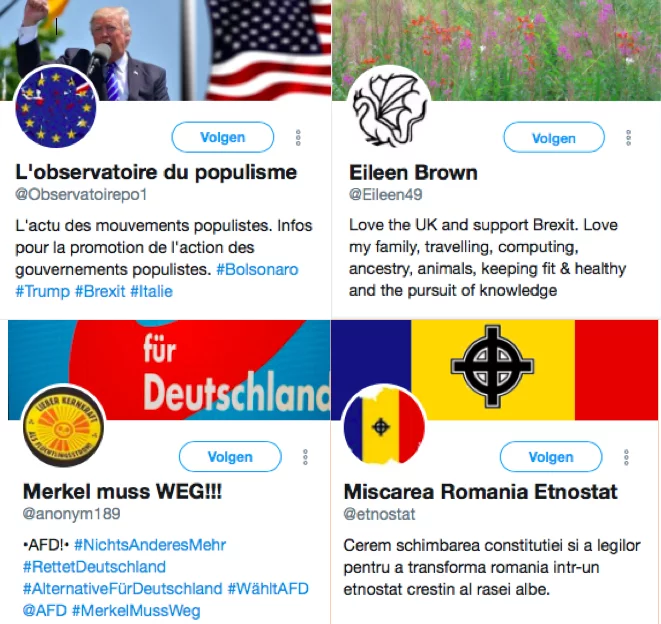
Task: Follow Merkel muss WEG!!! account
Action: pos(230,457)
